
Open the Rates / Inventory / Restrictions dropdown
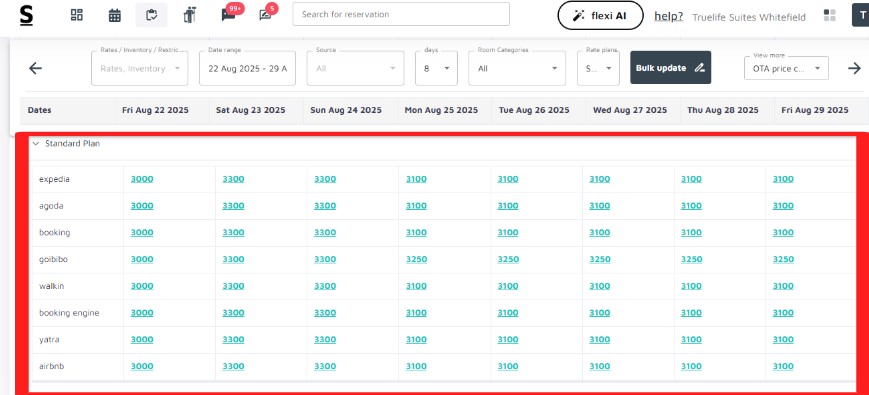pyautogui.click(x=140, y=68)
